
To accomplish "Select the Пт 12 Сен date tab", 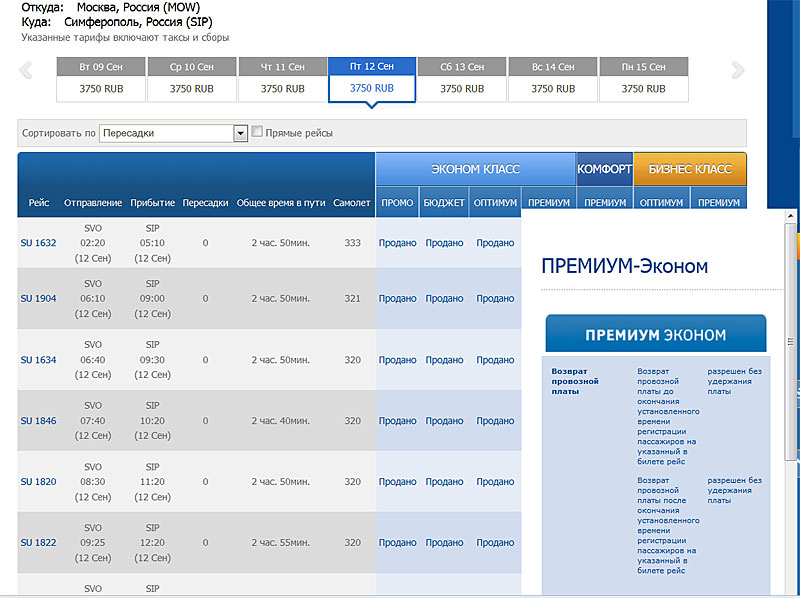I will click(372, 80).
